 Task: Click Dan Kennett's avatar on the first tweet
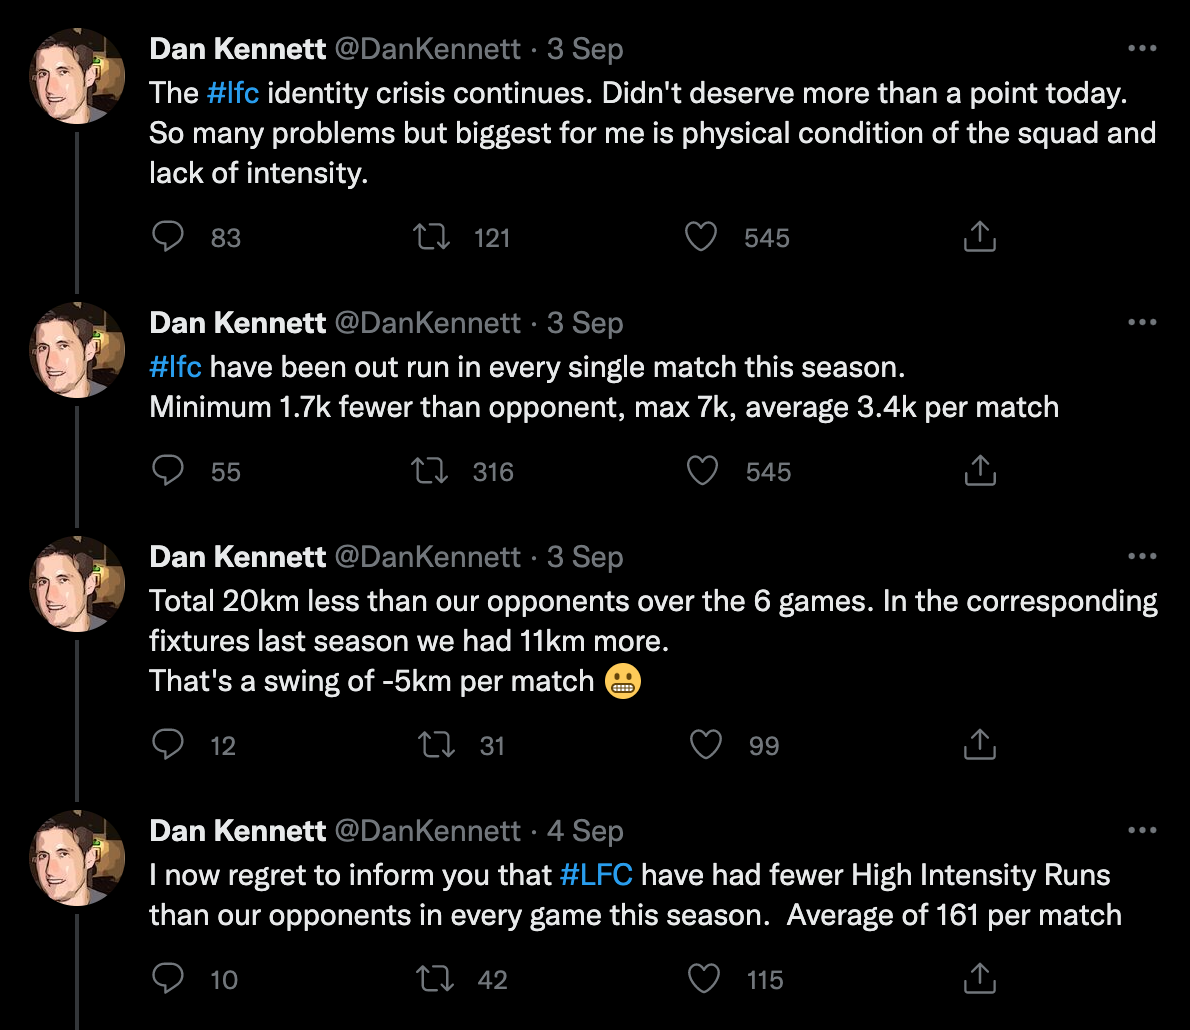pos(77,75)
